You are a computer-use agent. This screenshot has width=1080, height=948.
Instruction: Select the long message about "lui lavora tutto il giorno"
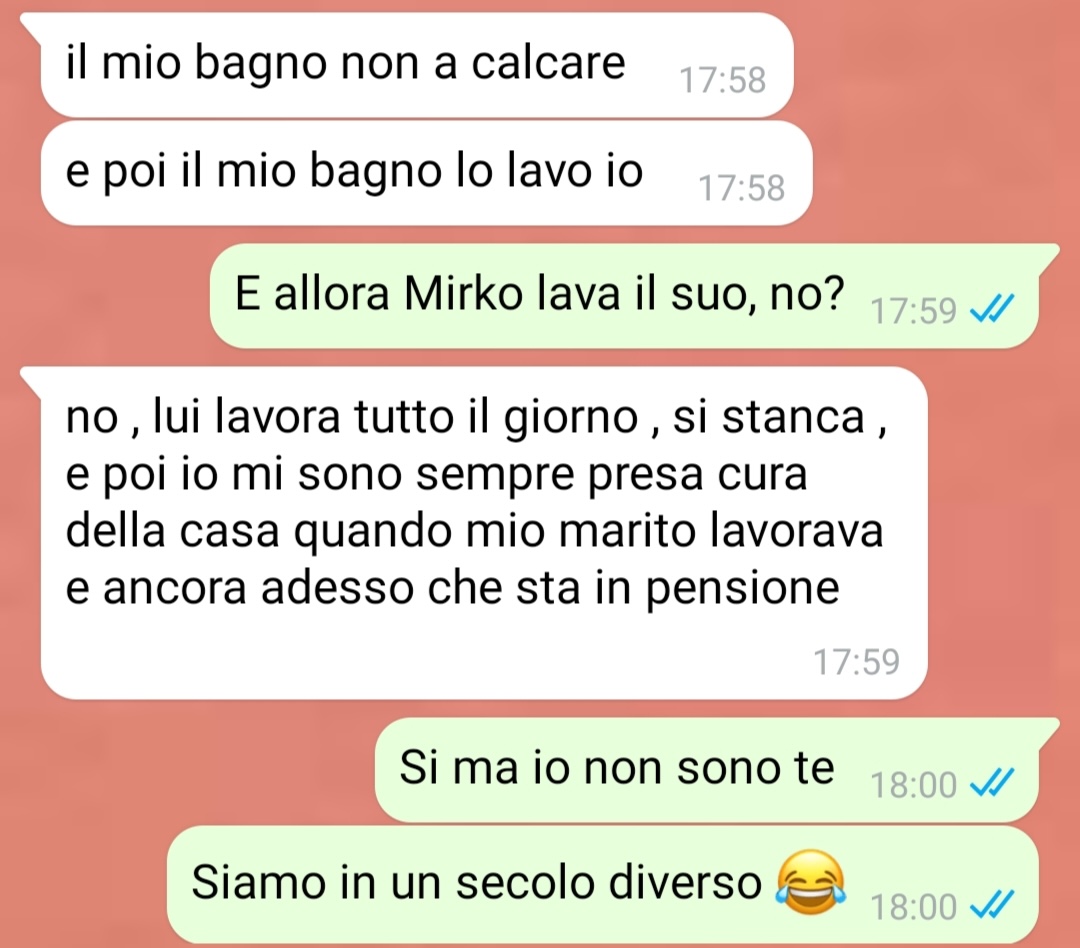click(x=484, y=533)
